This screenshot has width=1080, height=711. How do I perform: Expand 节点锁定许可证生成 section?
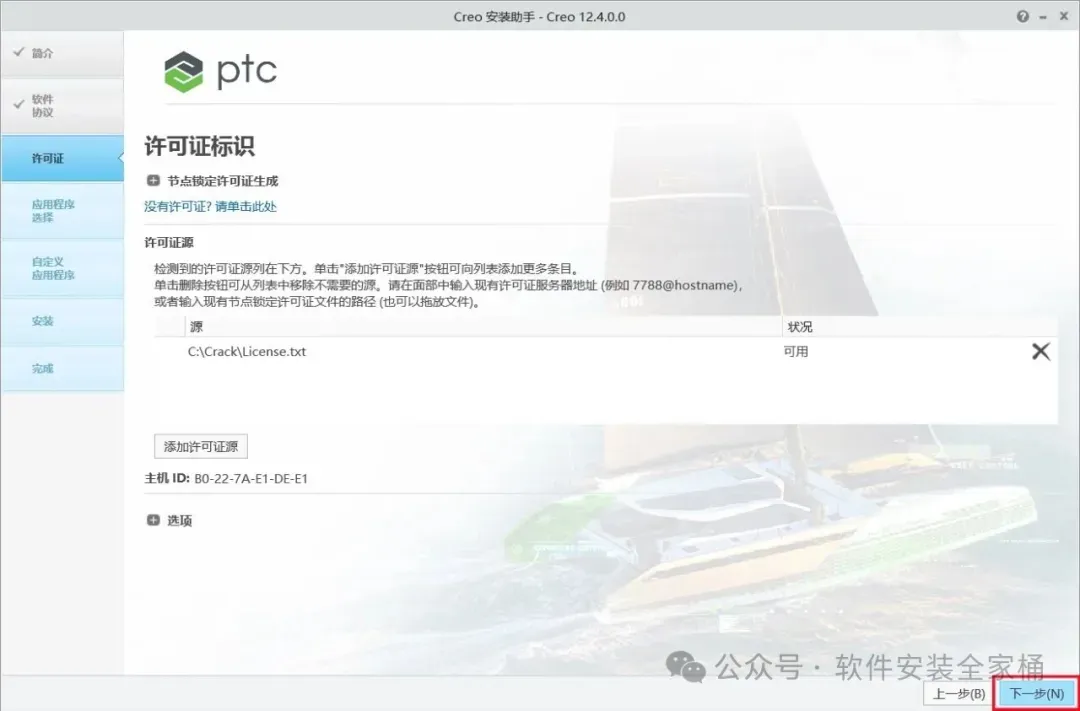coord(153,181)
